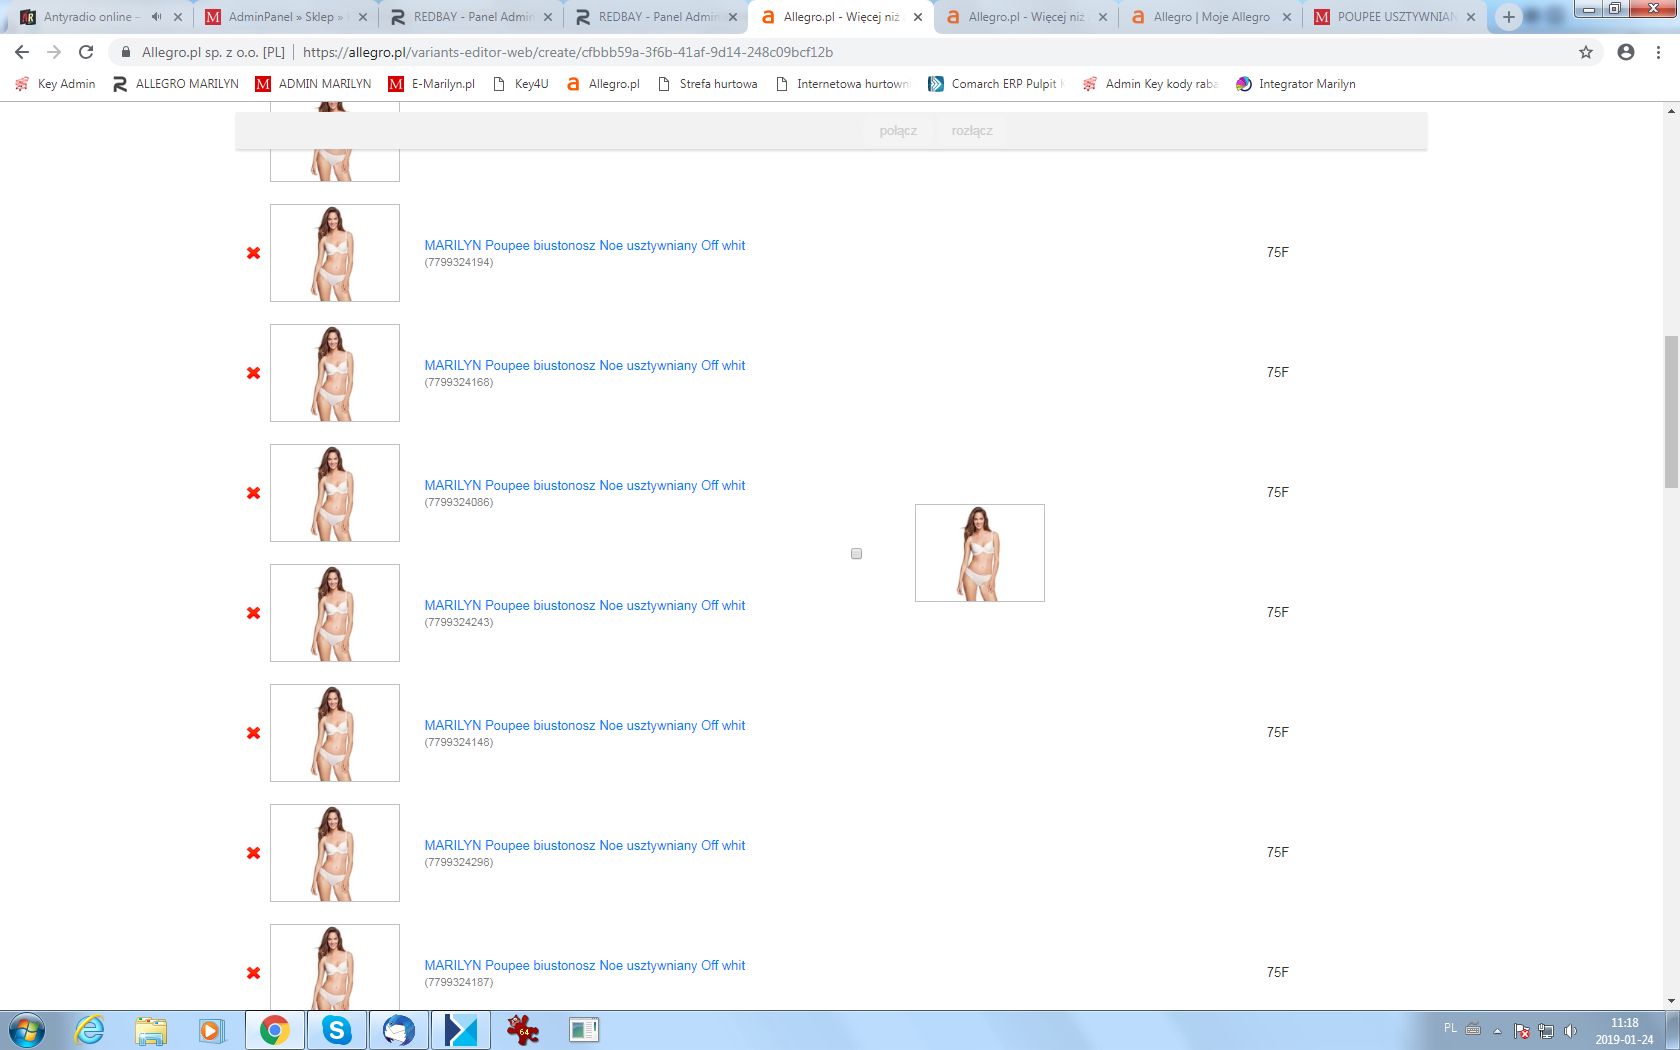The height and width of the screenshot is (1050, 1680).
Task: Click the rozłącz button
Action: point(972,131)
